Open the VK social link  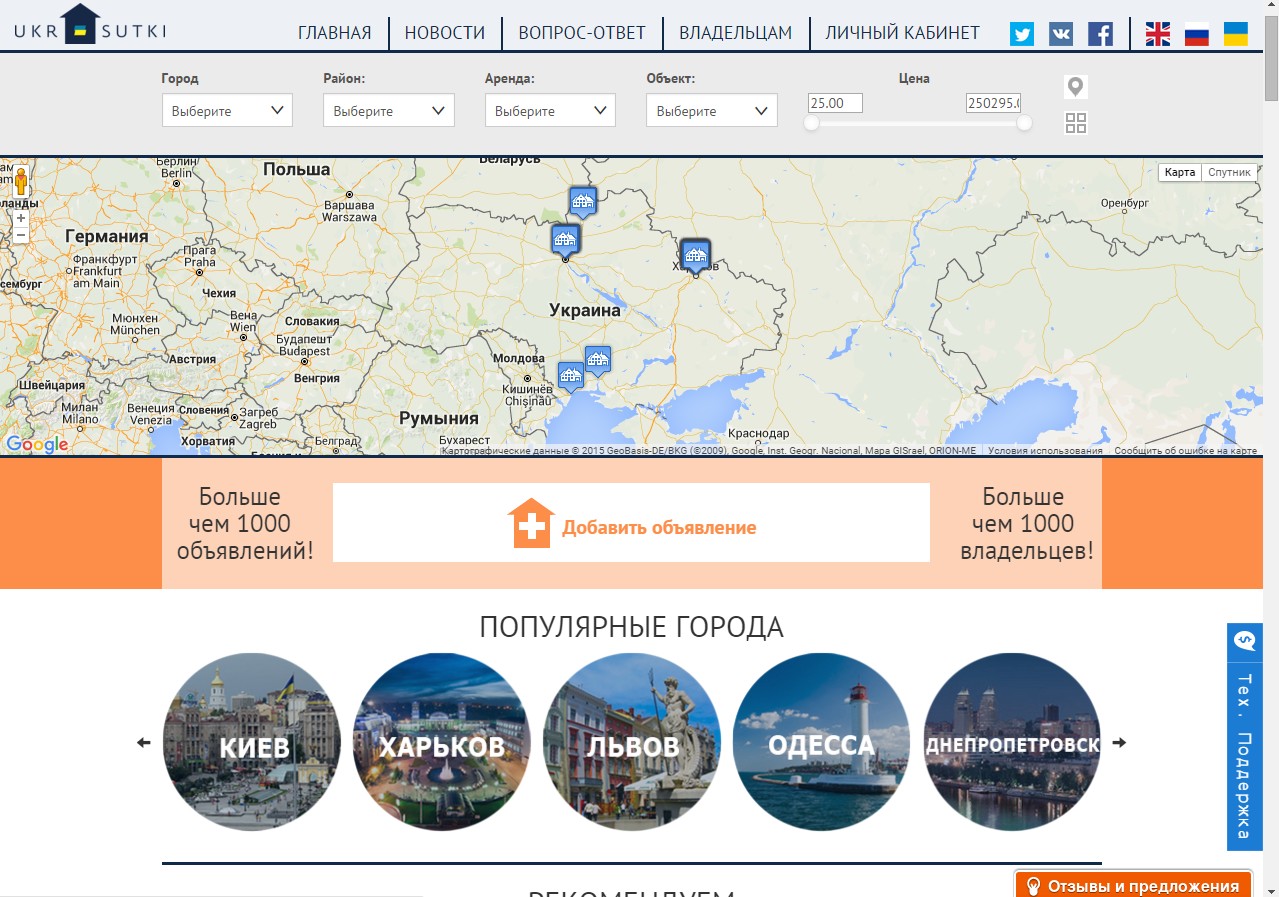(1061, 34)
